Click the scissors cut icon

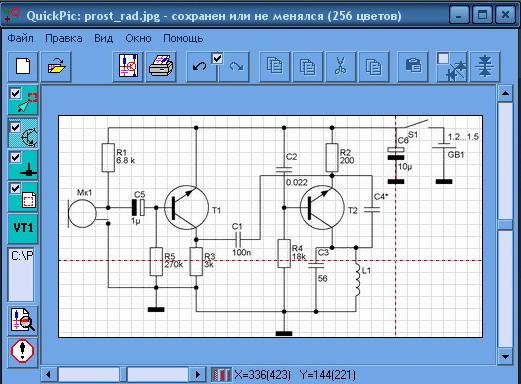coord(340,66)
